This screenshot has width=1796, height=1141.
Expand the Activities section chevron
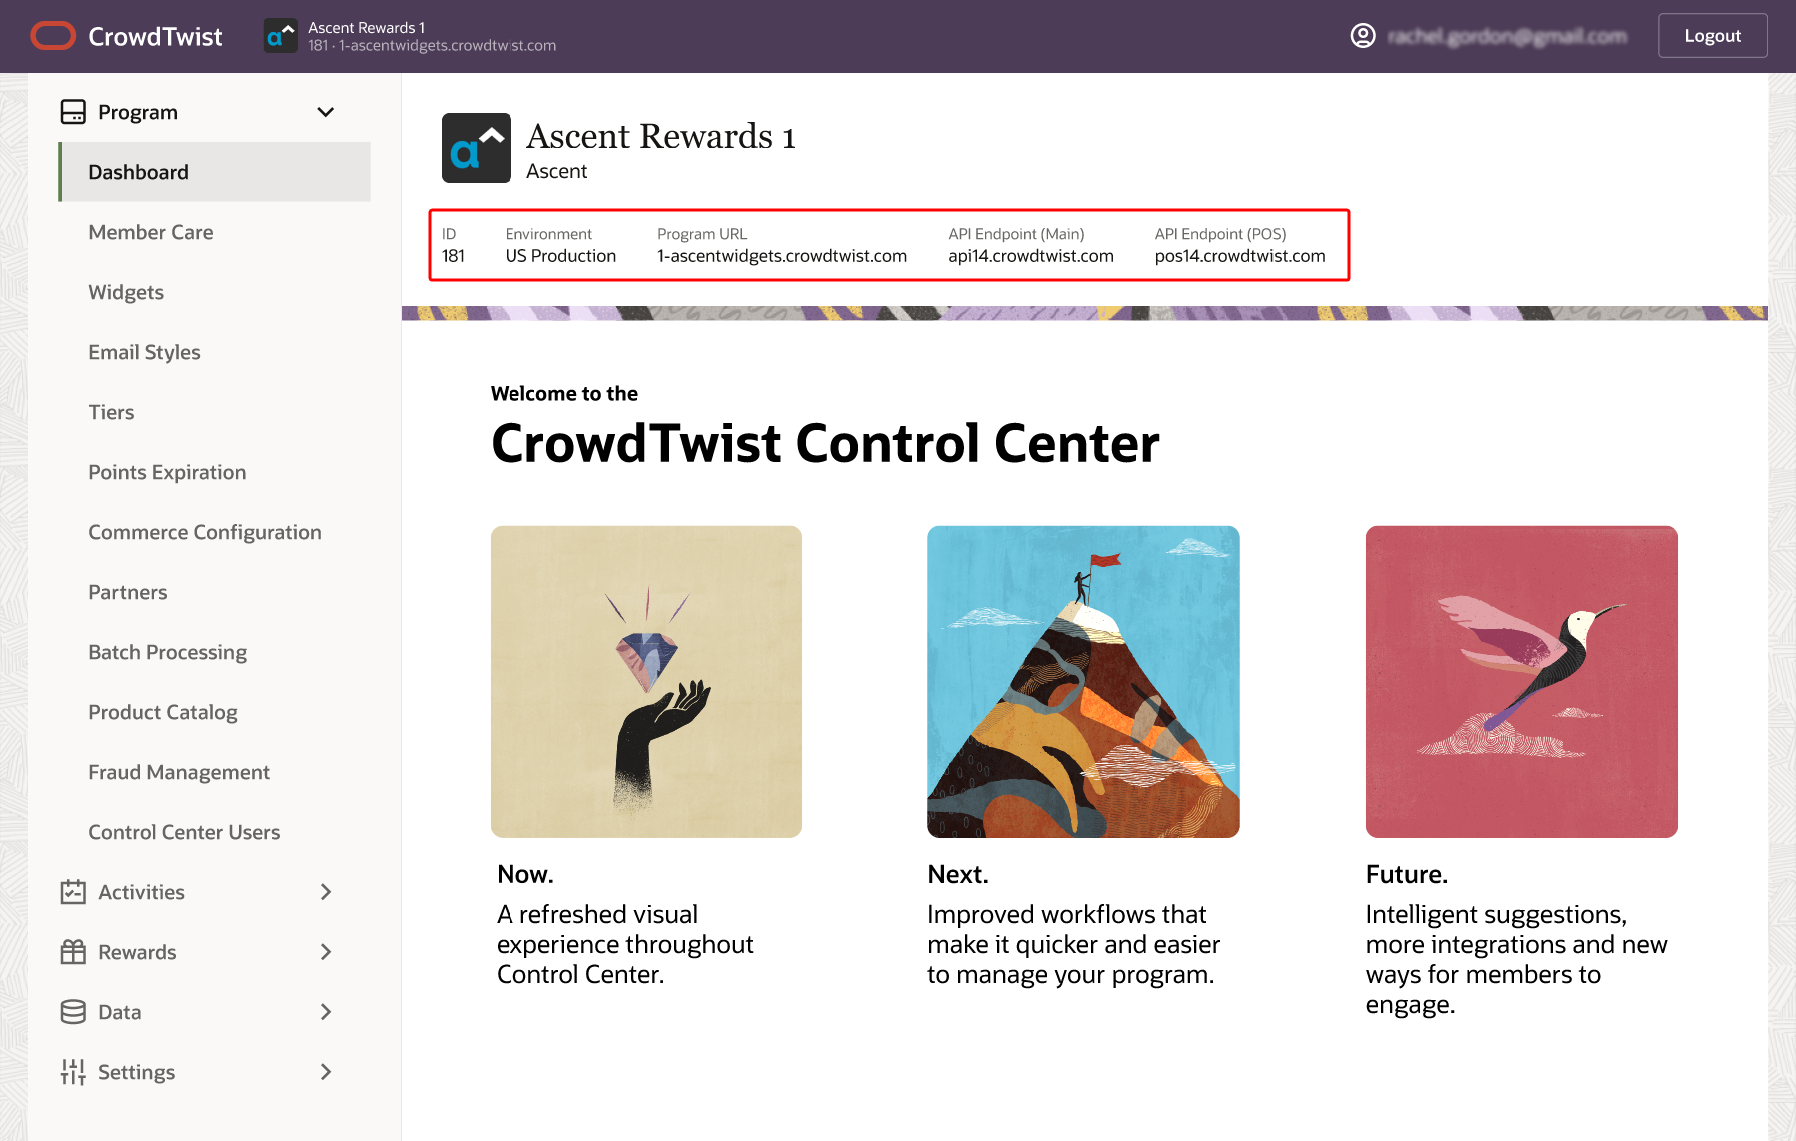tap(325, 892)
